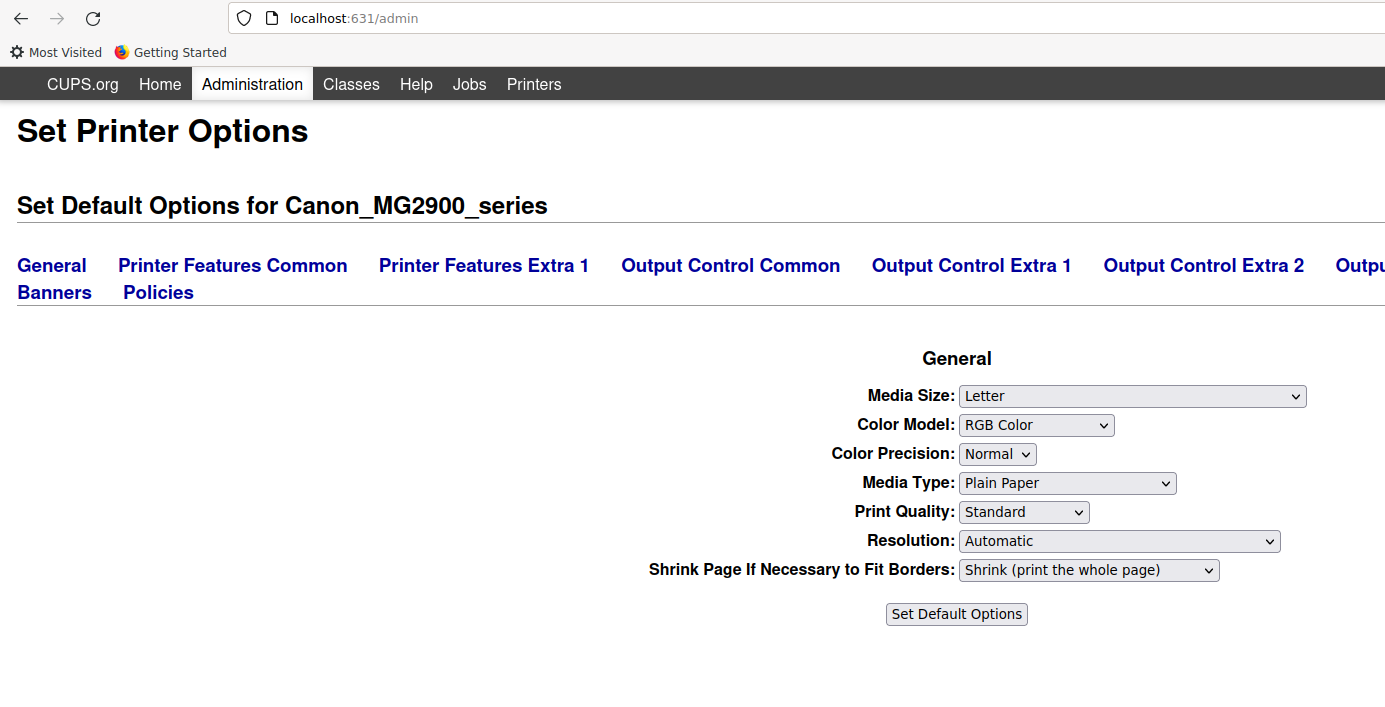Open Output Control Common section link
The height and width of the screenshot is (707, 1385).
[731, 265]
